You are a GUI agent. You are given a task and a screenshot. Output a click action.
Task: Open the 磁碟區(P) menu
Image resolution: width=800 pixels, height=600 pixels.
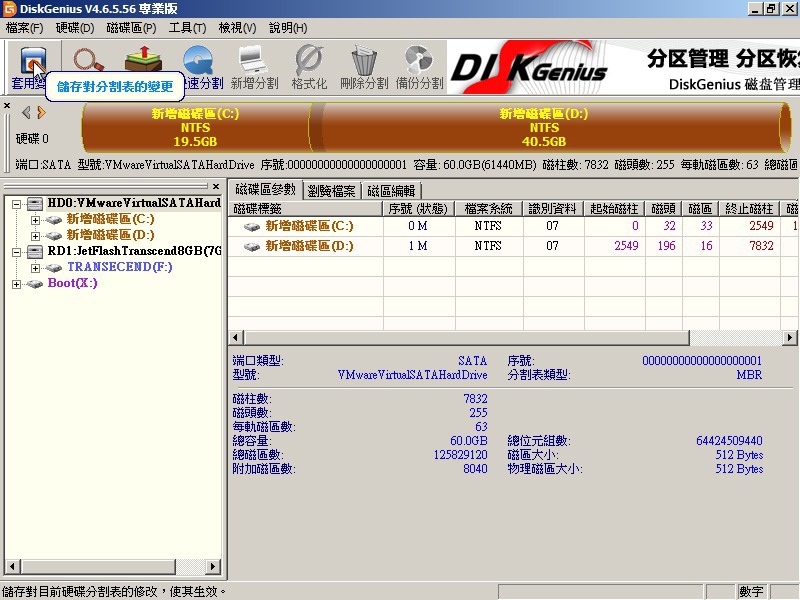pyautogui.click(x=130, y=28)
